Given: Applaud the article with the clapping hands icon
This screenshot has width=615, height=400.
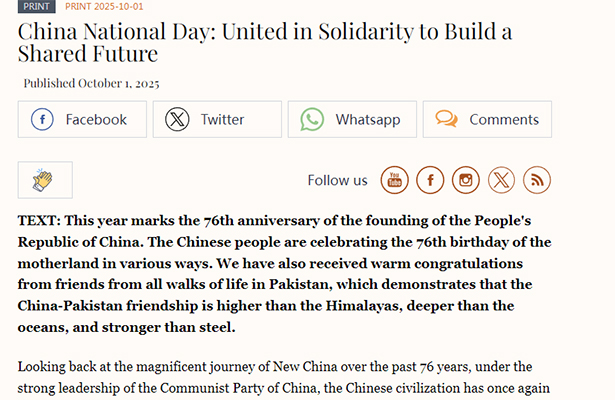Looking at the screenshot, I should pos(44,180).
